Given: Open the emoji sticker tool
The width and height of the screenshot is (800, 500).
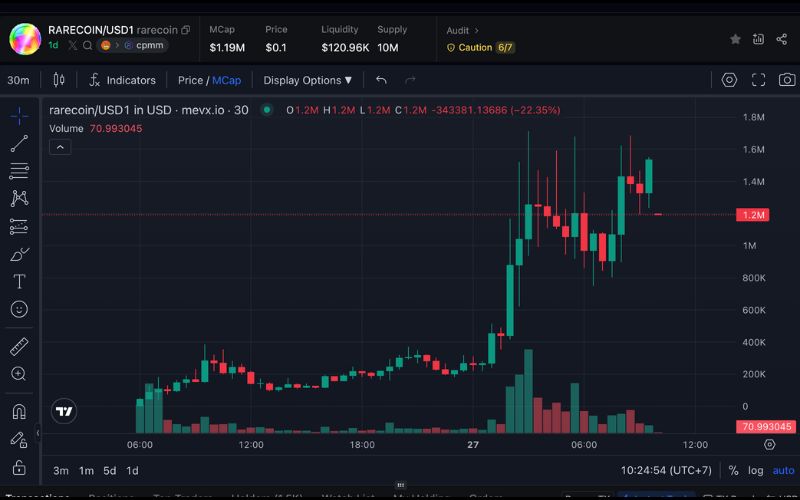Looking at the screenshot, I should pos(19,310).
